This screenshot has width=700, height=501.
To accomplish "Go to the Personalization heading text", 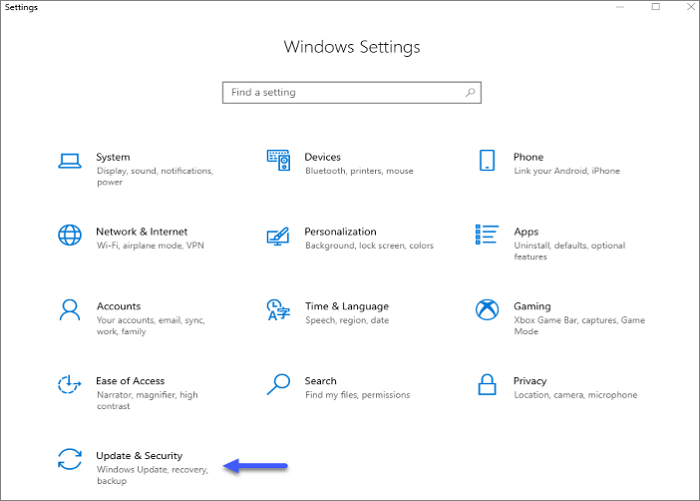I will [340, 232].
